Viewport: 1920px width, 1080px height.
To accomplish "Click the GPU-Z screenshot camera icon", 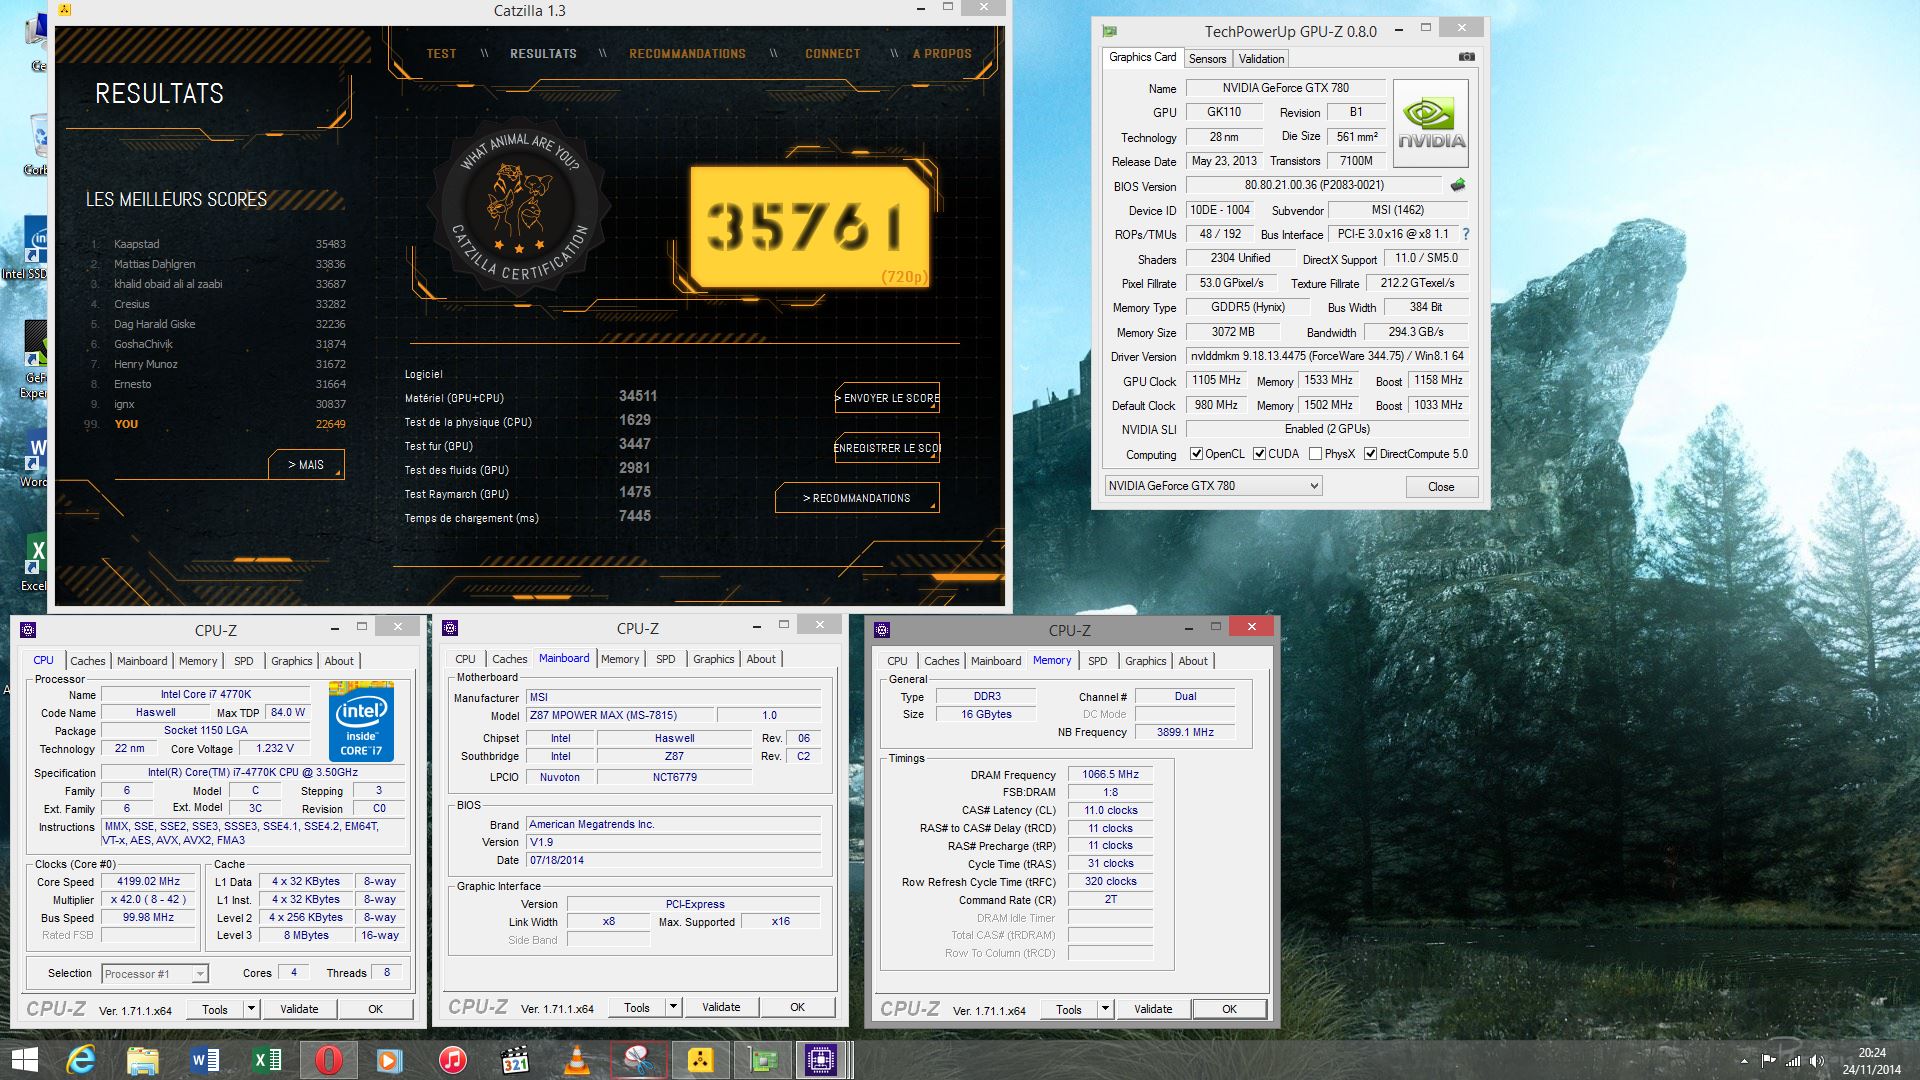I will (x=1467, y=57).
